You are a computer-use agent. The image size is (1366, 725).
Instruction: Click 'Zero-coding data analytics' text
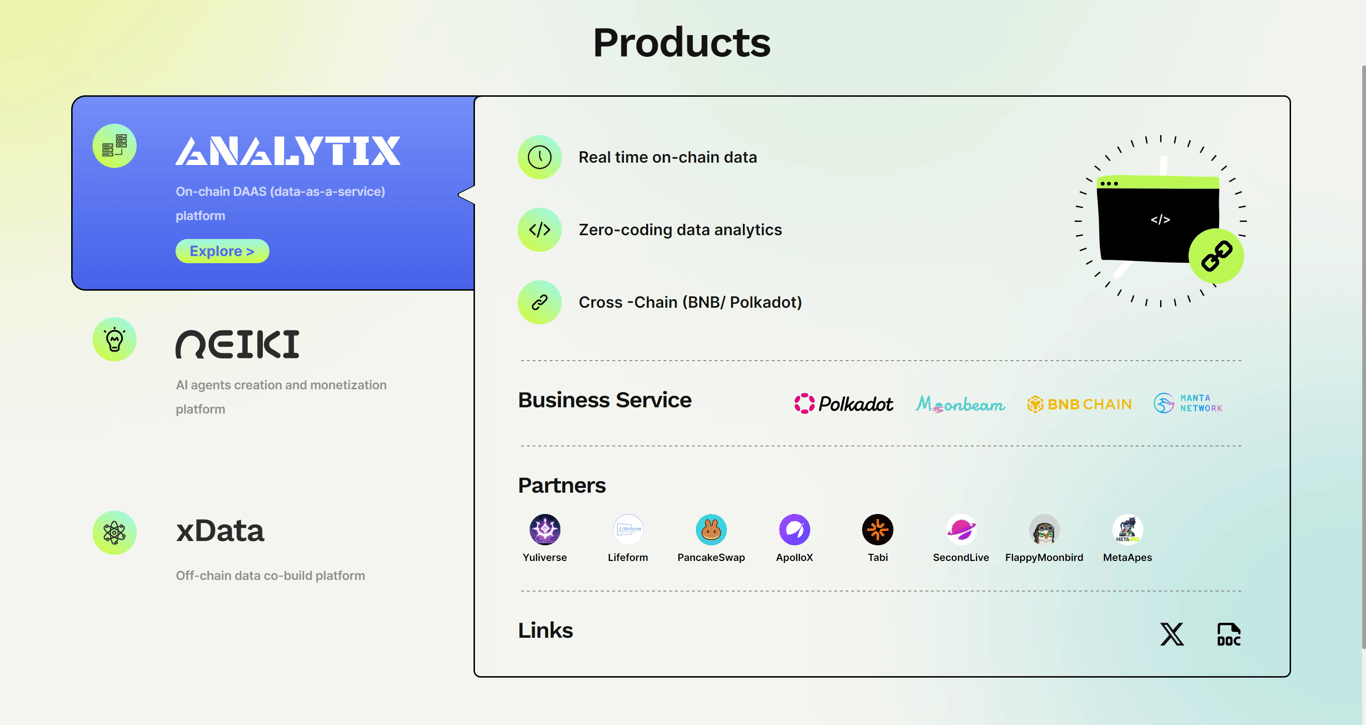(680, 230)
